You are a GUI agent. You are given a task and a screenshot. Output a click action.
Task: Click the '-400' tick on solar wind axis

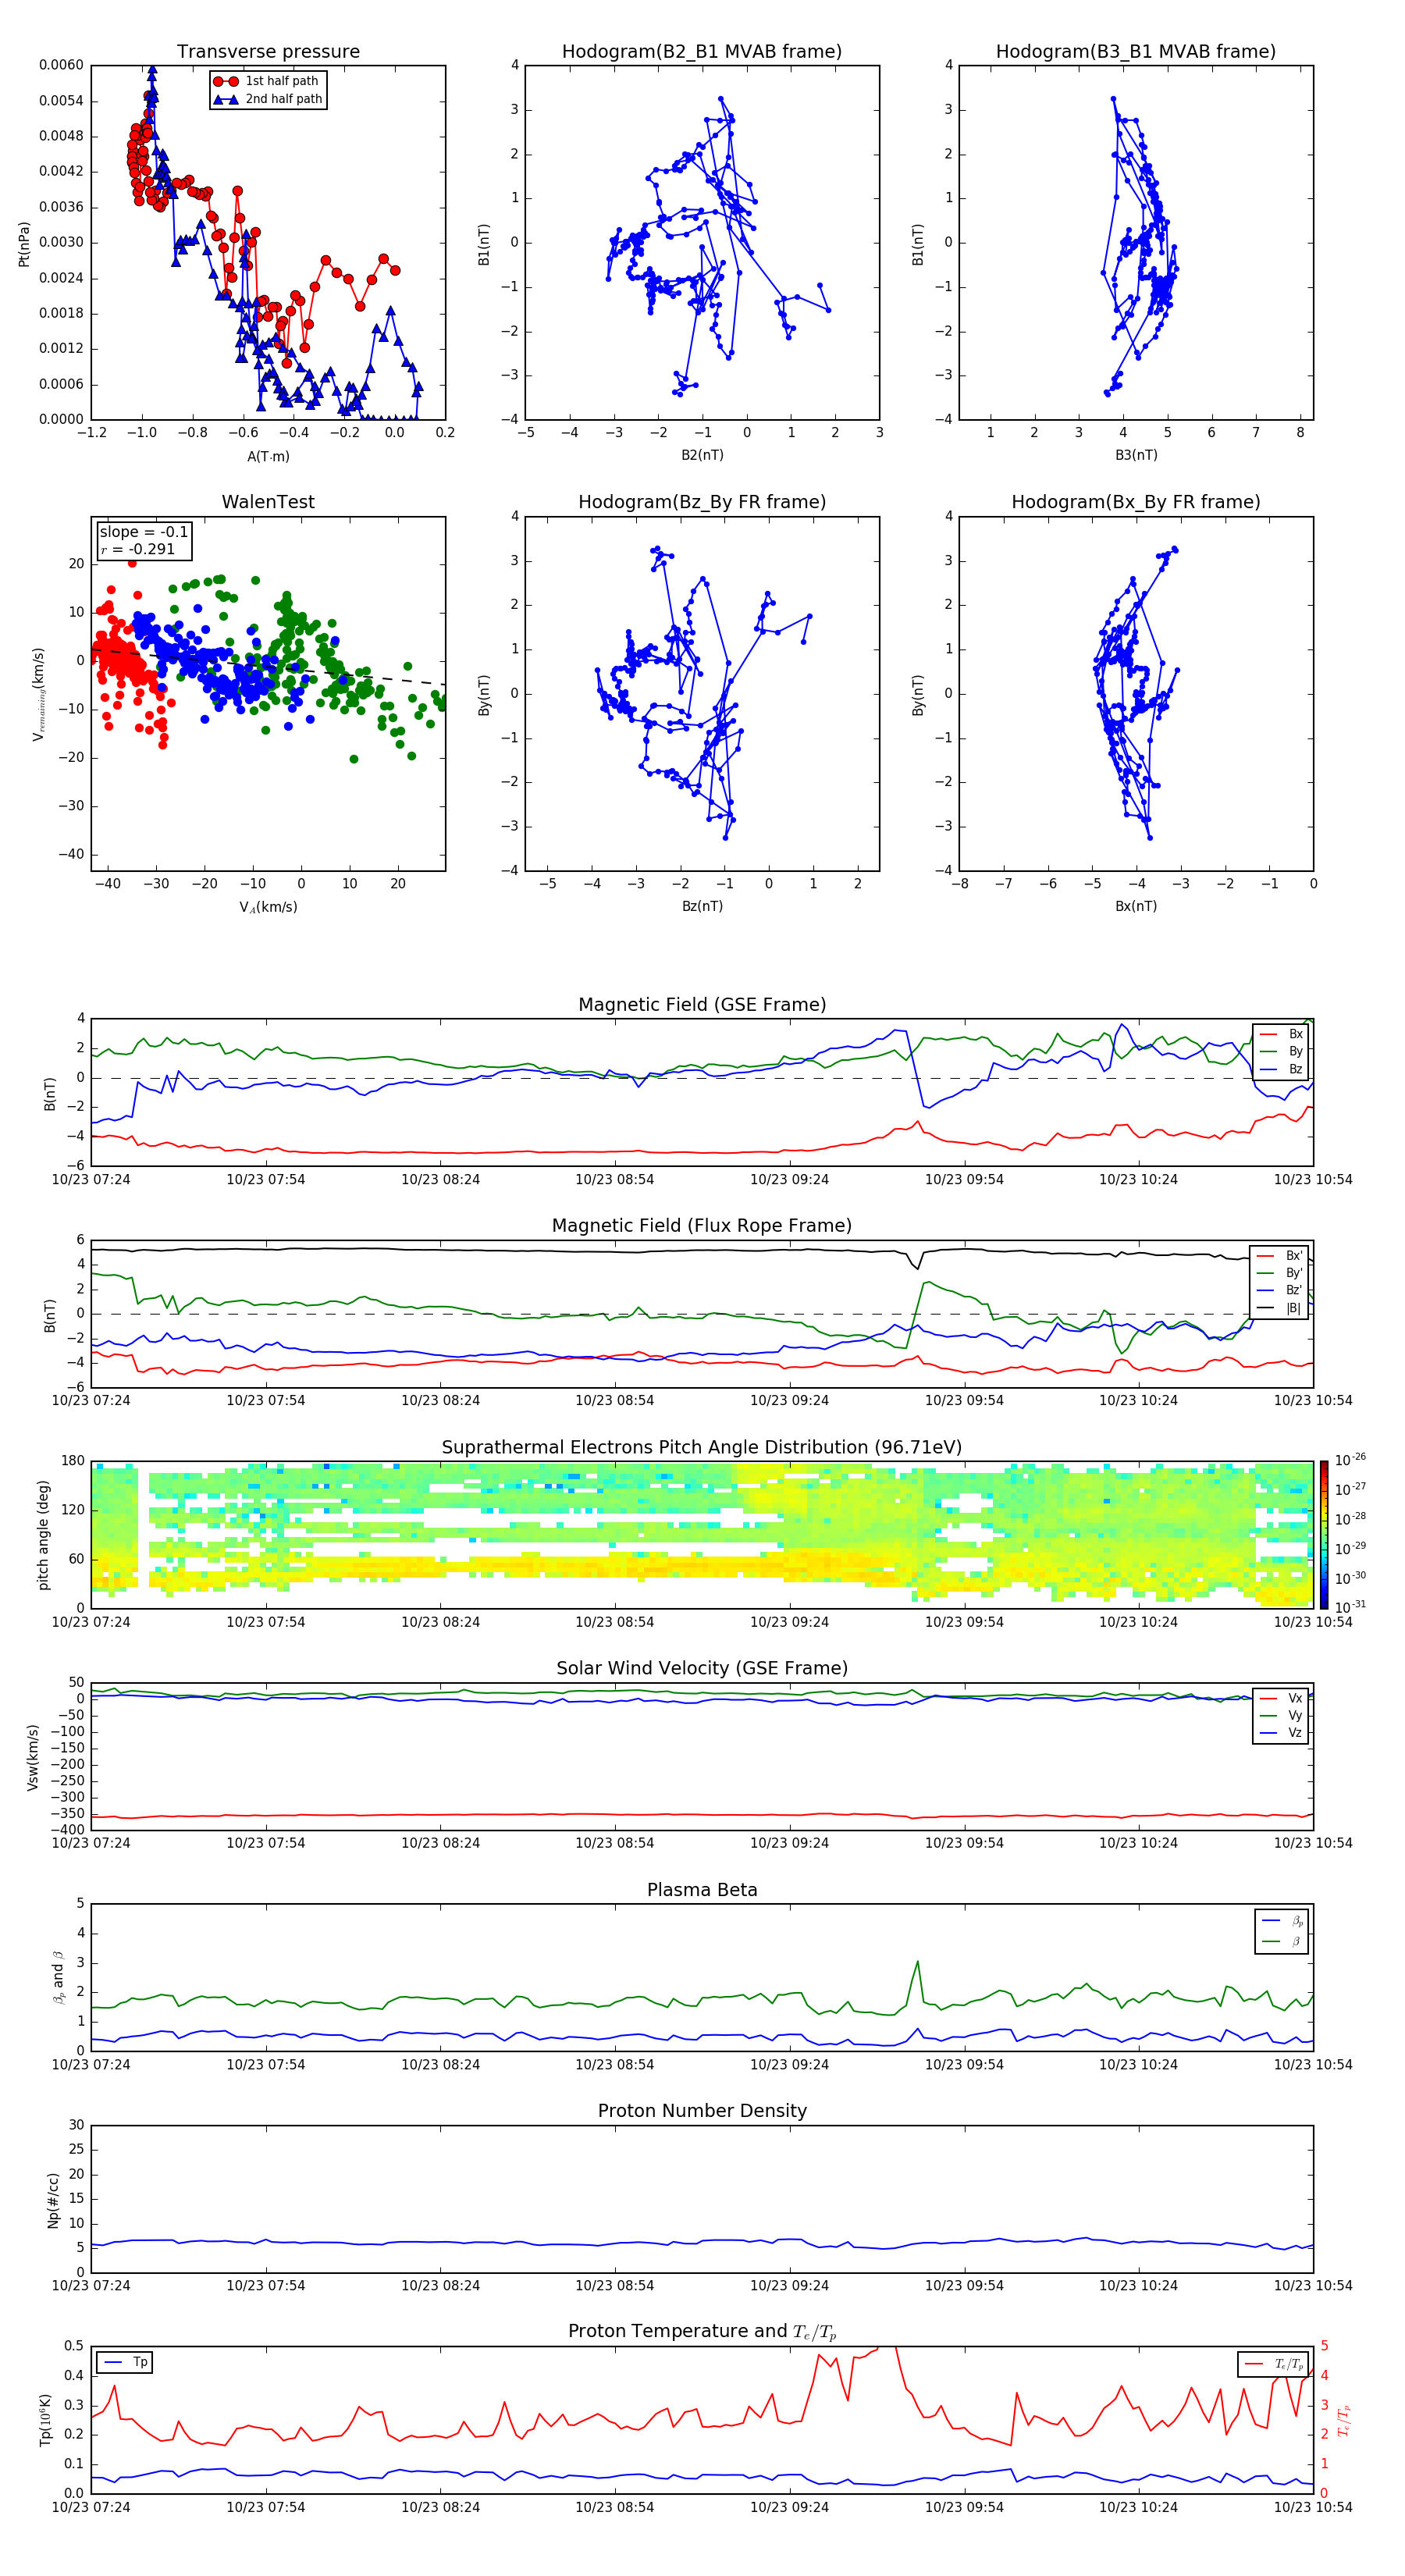68,1830
